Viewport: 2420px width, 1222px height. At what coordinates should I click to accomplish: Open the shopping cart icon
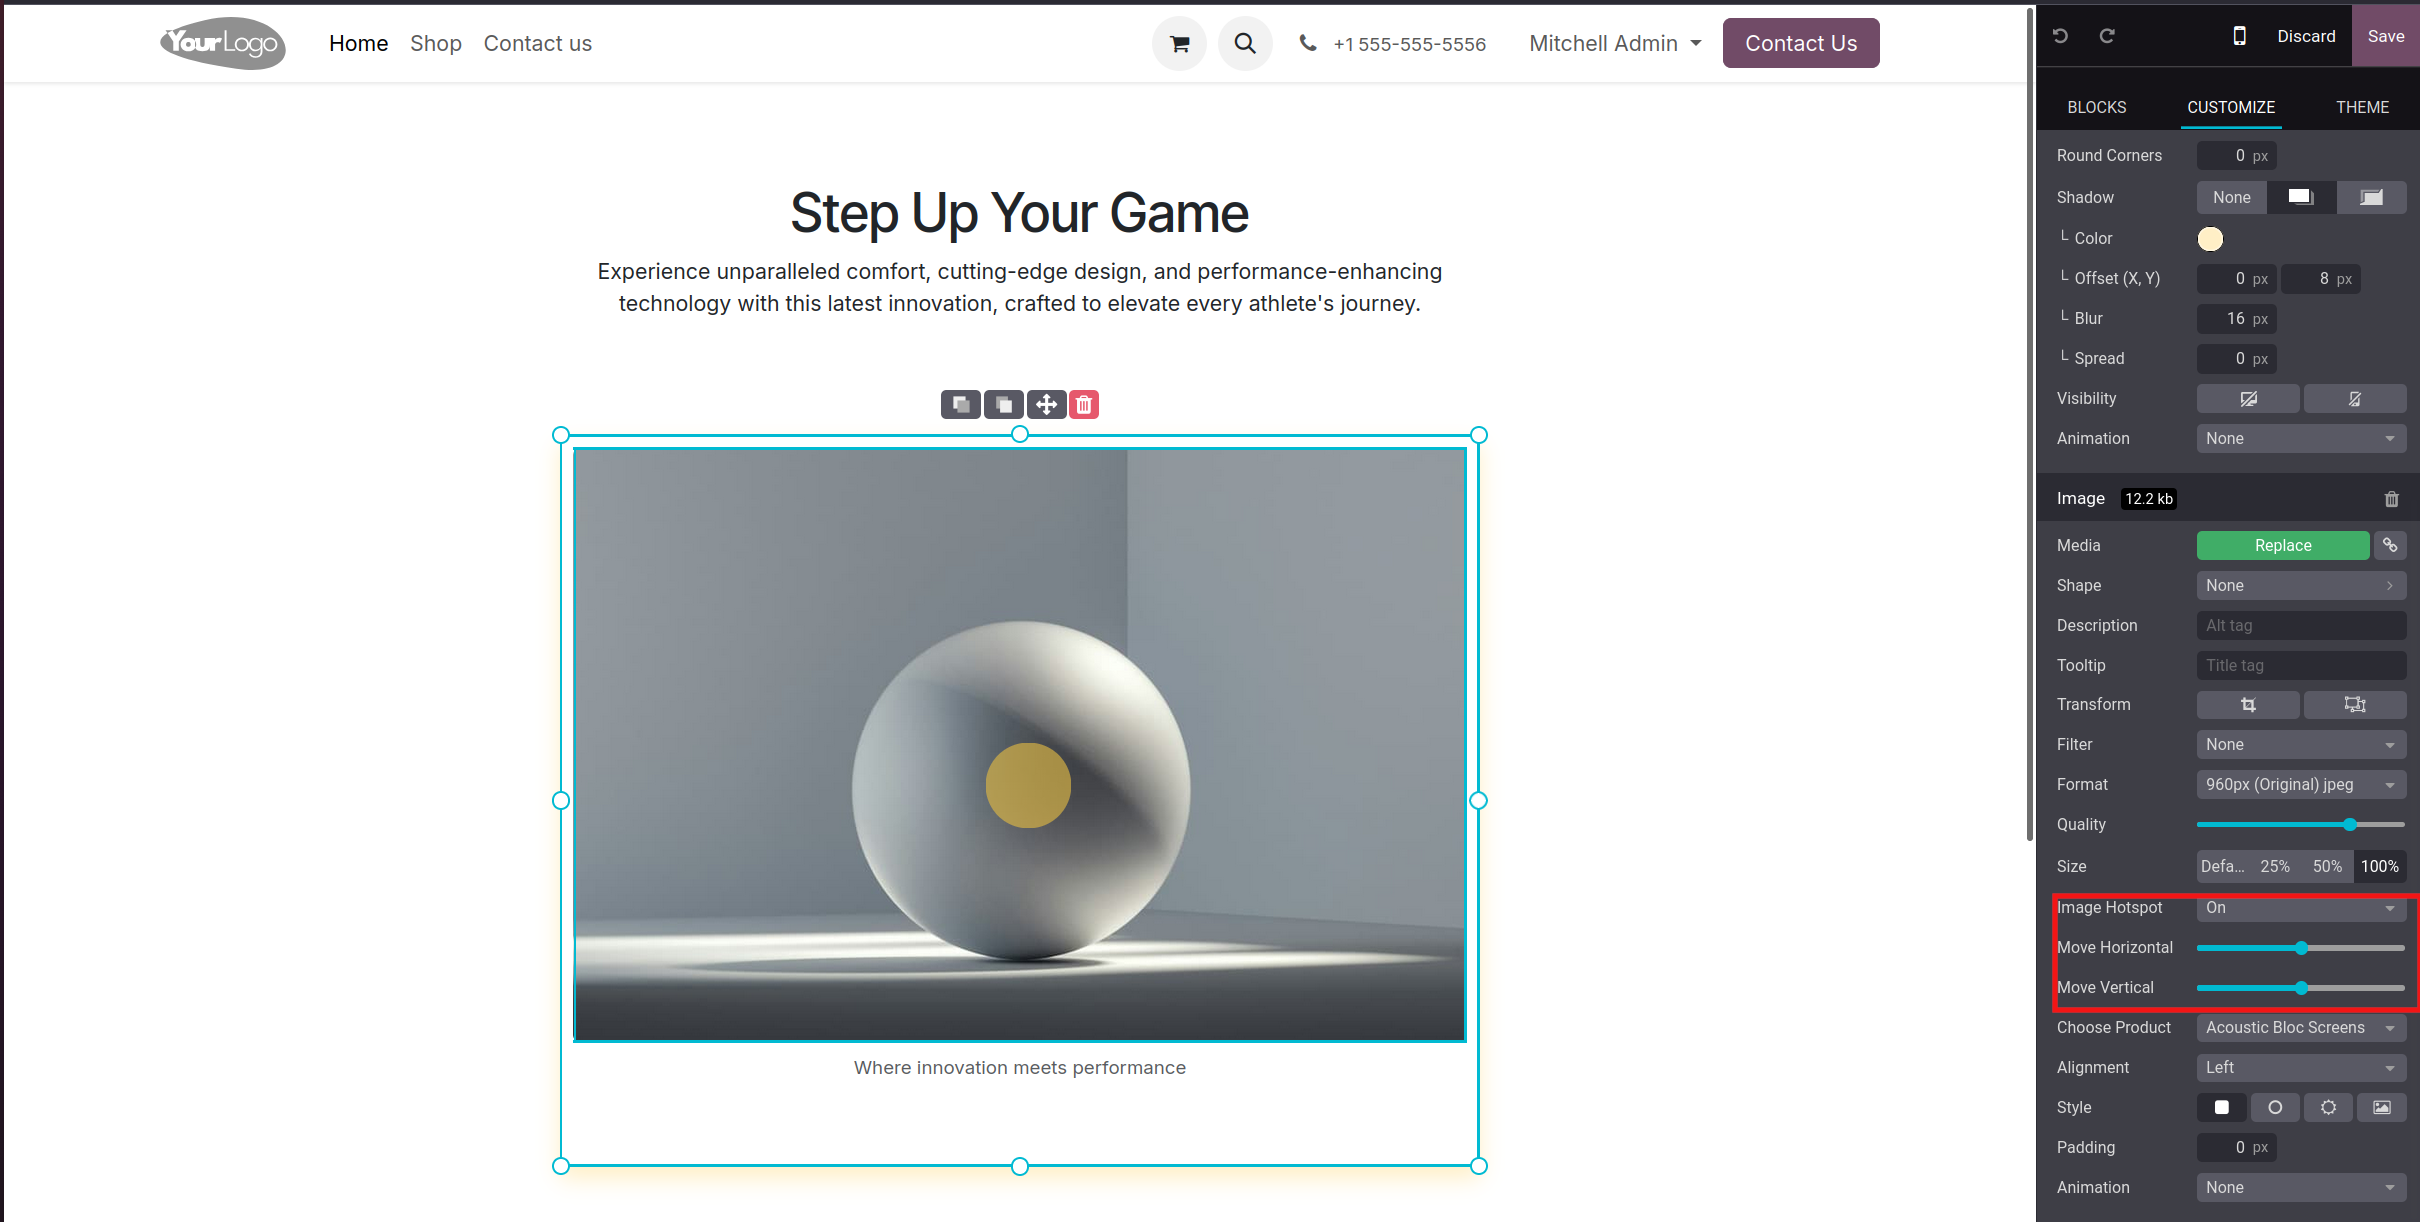(1179, 43)
